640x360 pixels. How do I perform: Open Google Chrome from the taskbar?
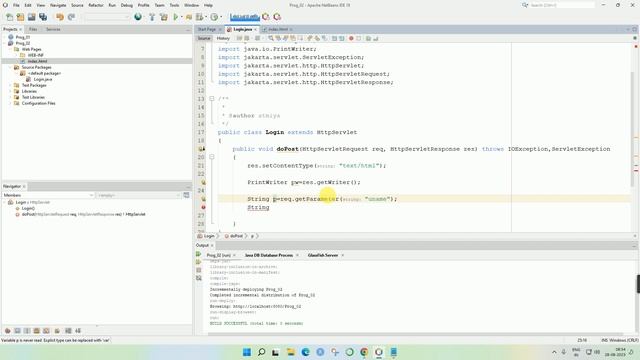tap(364, 352)
